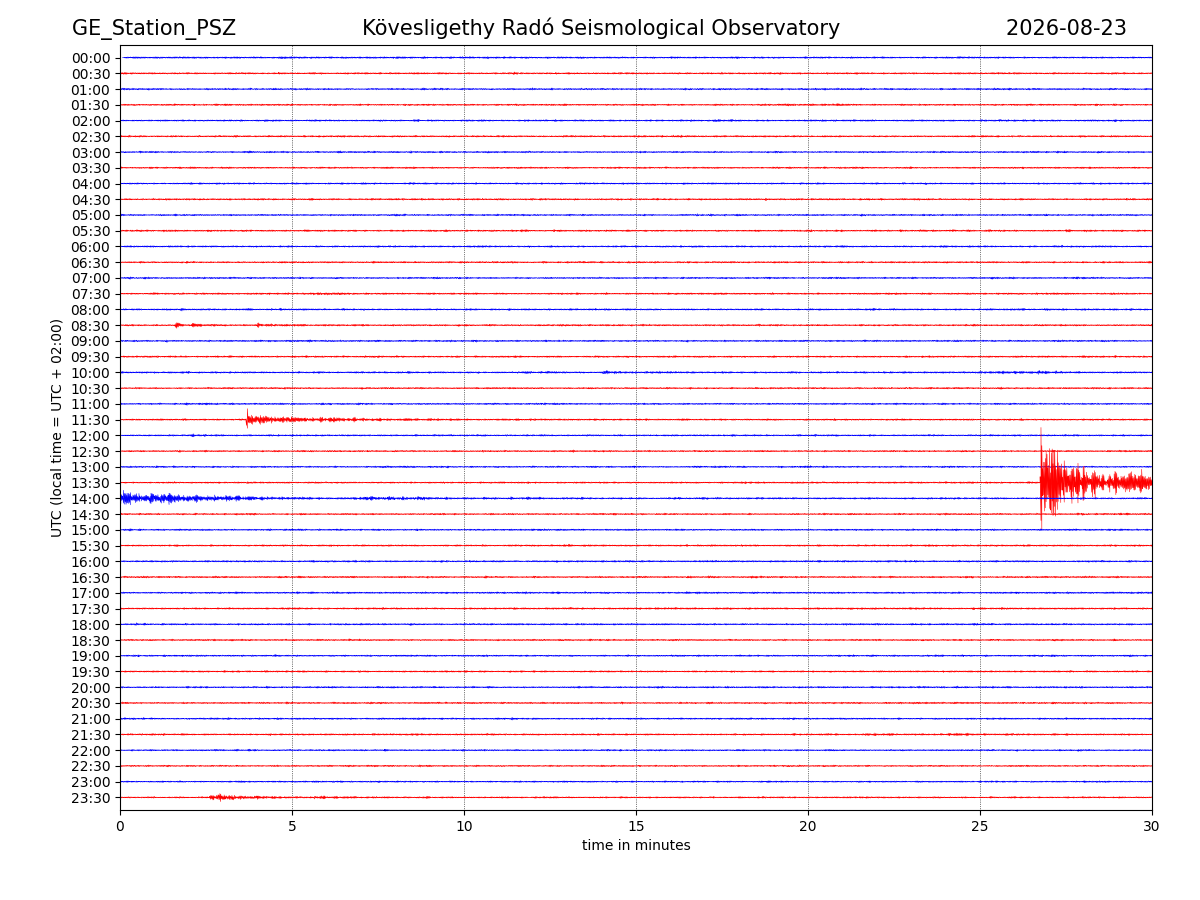Click the x-axis tick label 20
The image size is (1200, 900).
[x=808, y=826]
